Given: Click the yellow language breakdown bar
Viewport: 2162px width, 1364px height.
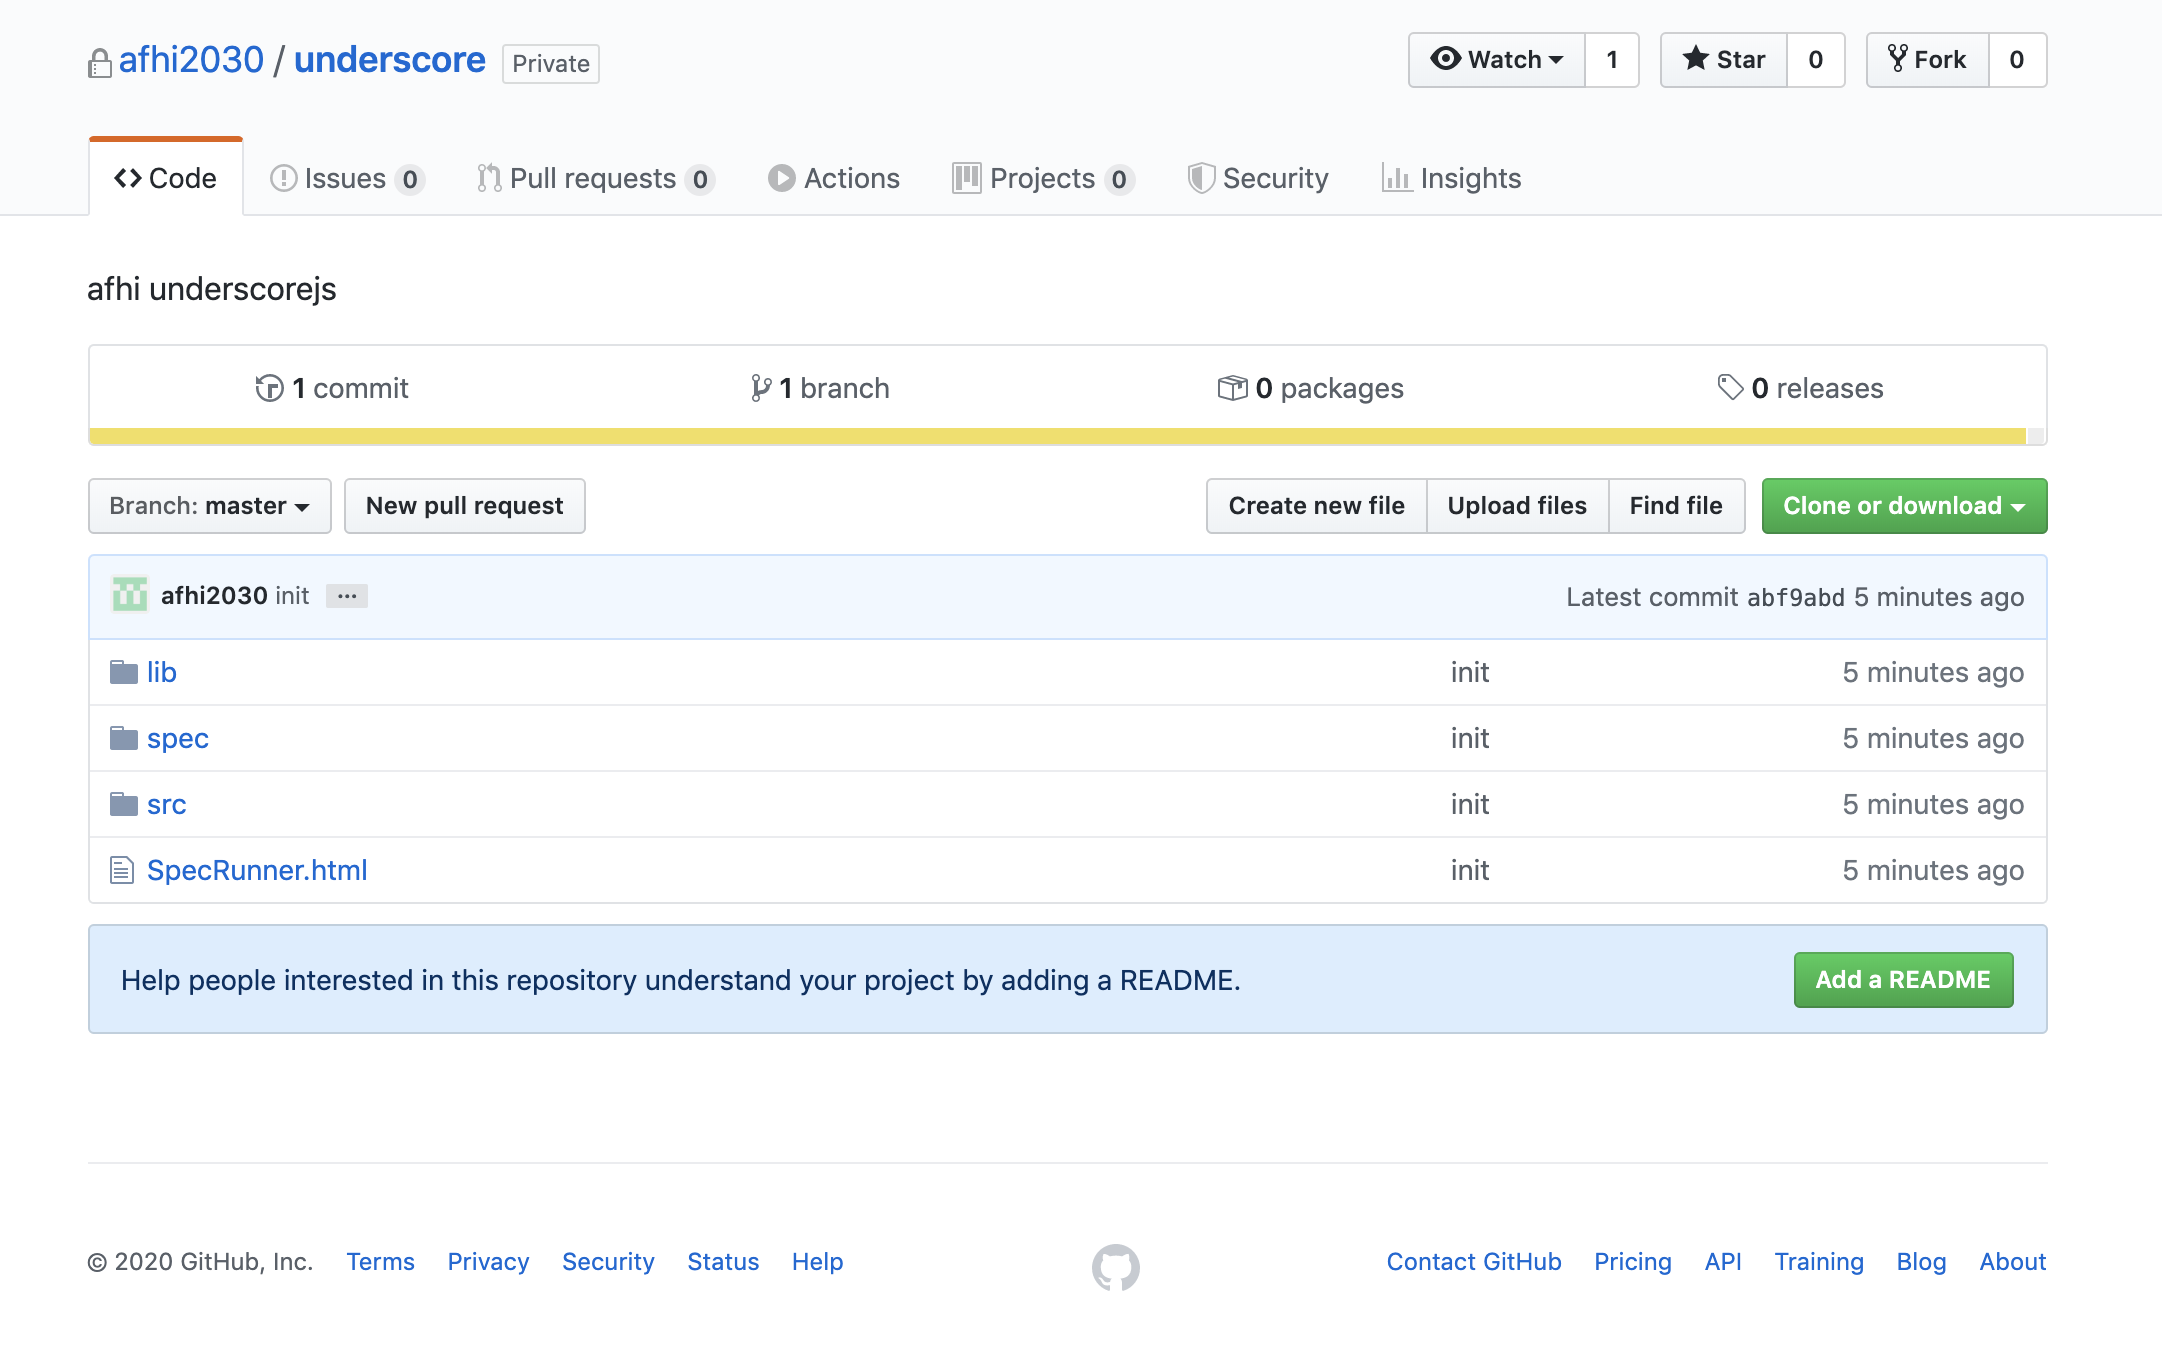Looking at the screenshot, I should click(1057, 436).
